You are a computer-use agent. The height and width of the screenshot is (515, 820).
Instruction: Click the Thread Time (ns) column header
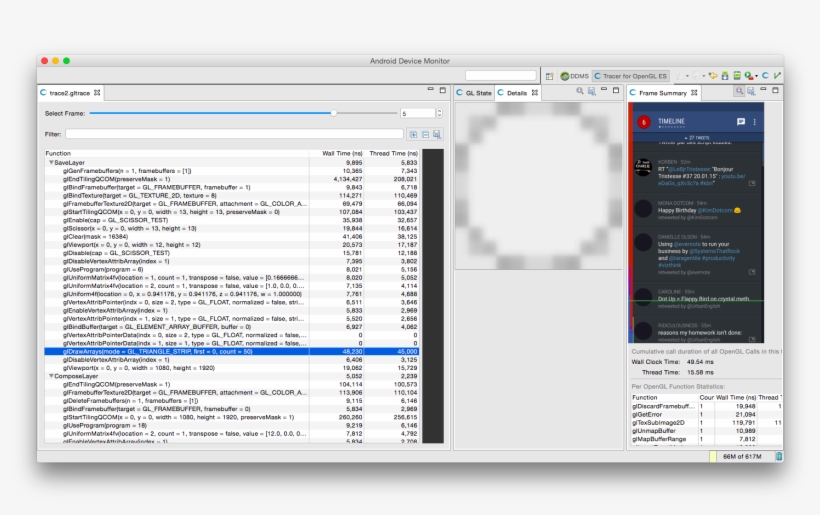392,153
